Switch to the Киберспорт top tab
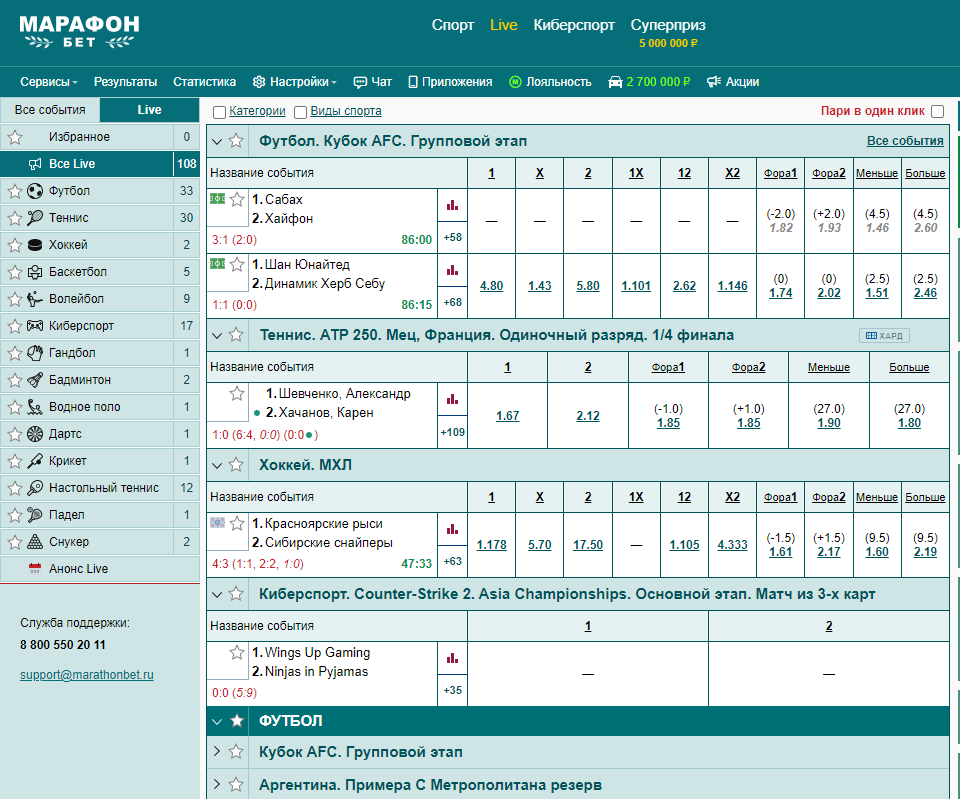 [x=574, y=25]
